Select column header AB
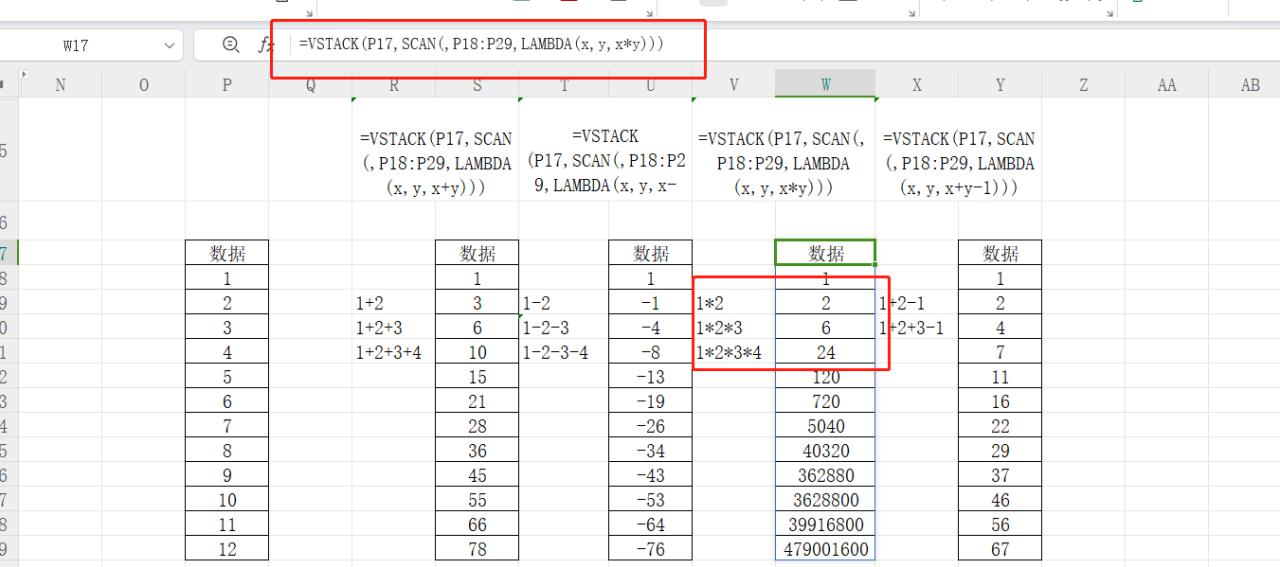Image resolution: width=1280 pixels, height=567 pixels. click(x=1250, y=85)
